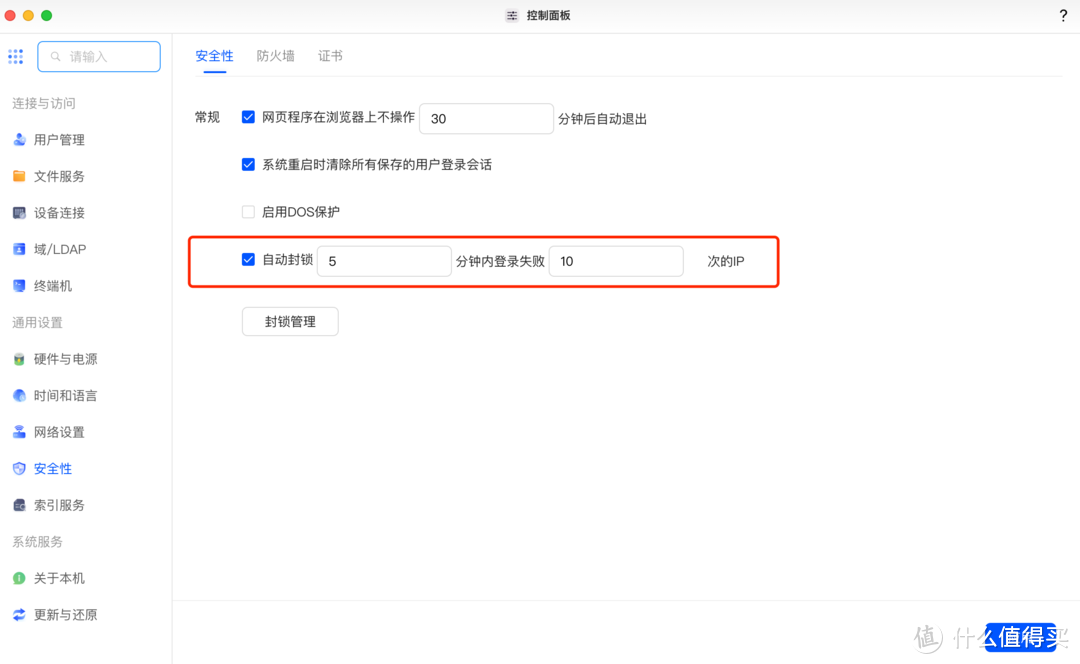1080x664 pixels.
Task: Select 索引服务 in the sidebar
Action: [x=60, y=504]
